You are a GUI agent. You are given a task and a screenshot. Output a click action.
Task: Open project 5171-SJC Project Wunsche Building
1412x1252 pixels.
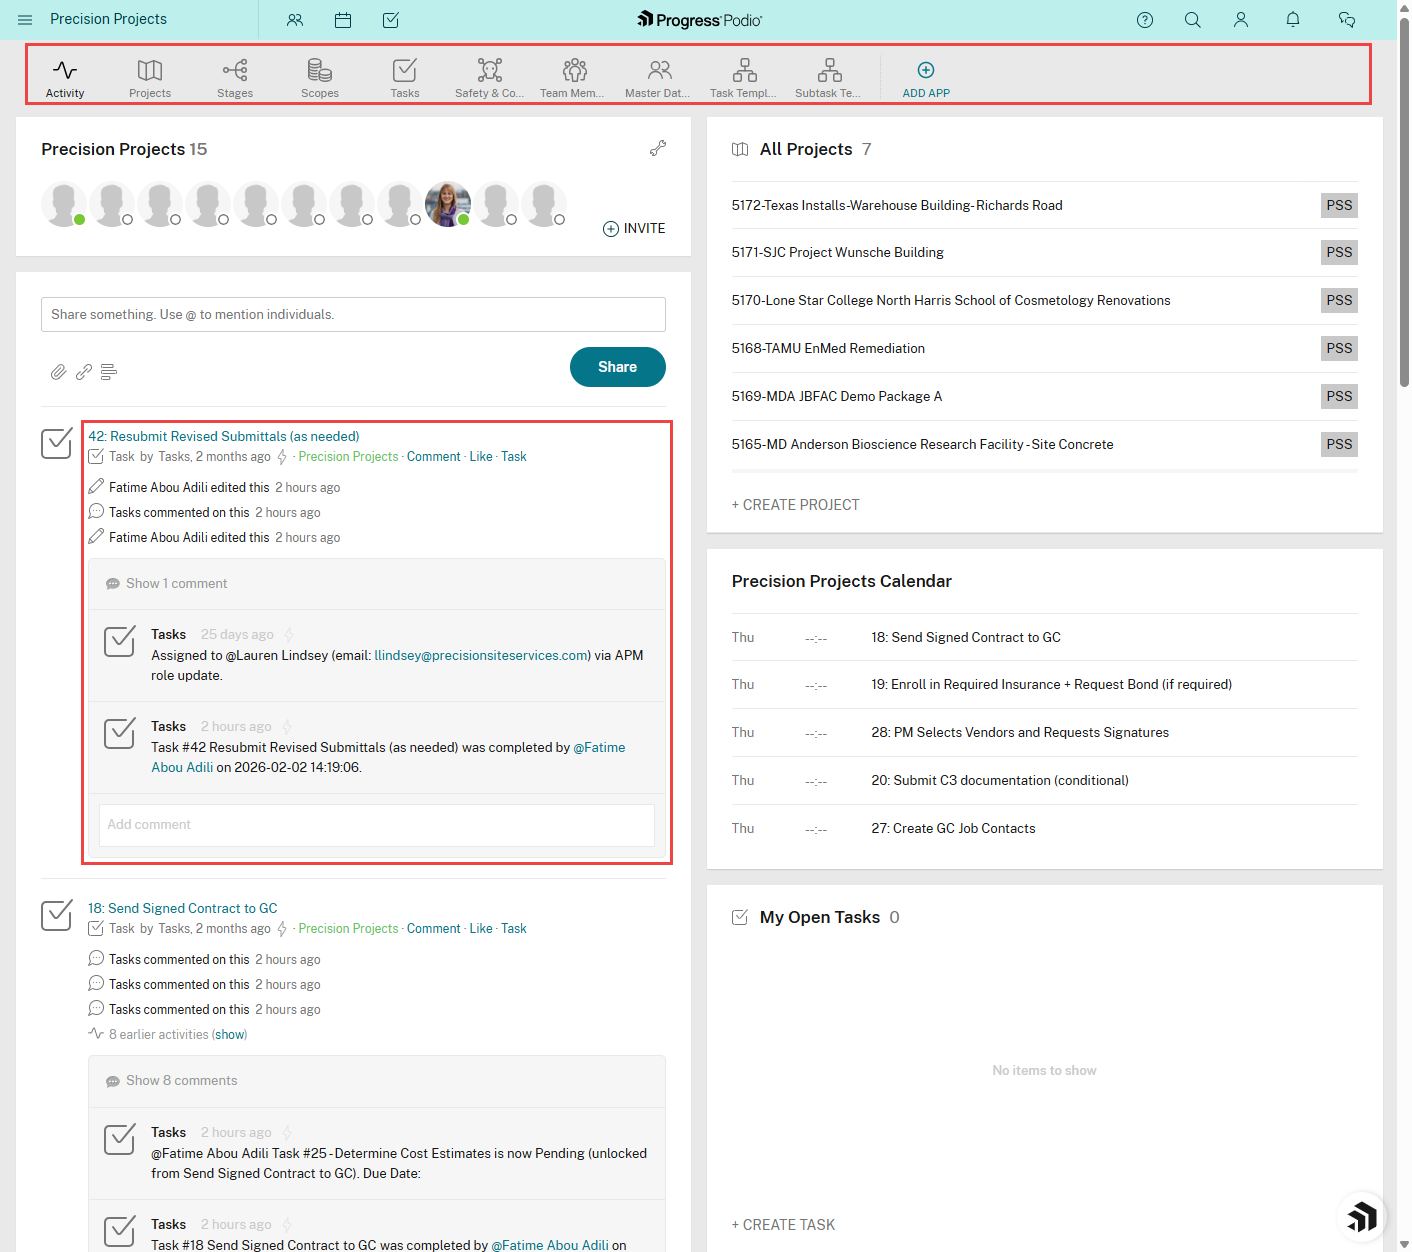(838, 252)
